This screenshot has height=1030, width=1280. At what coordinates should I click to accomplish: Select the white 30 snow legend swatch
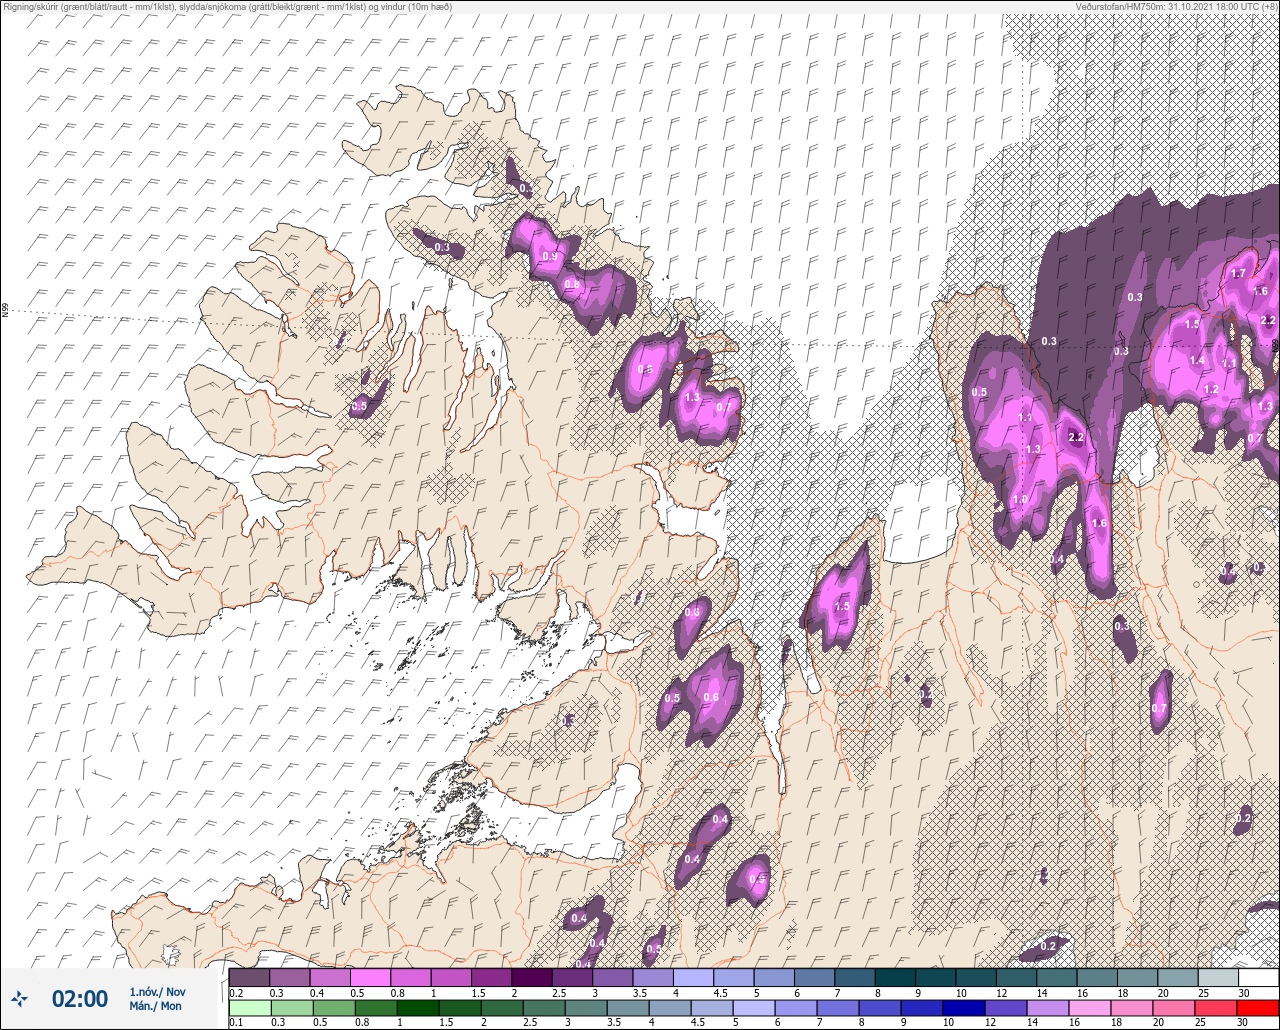click(x=1258, y=977)
